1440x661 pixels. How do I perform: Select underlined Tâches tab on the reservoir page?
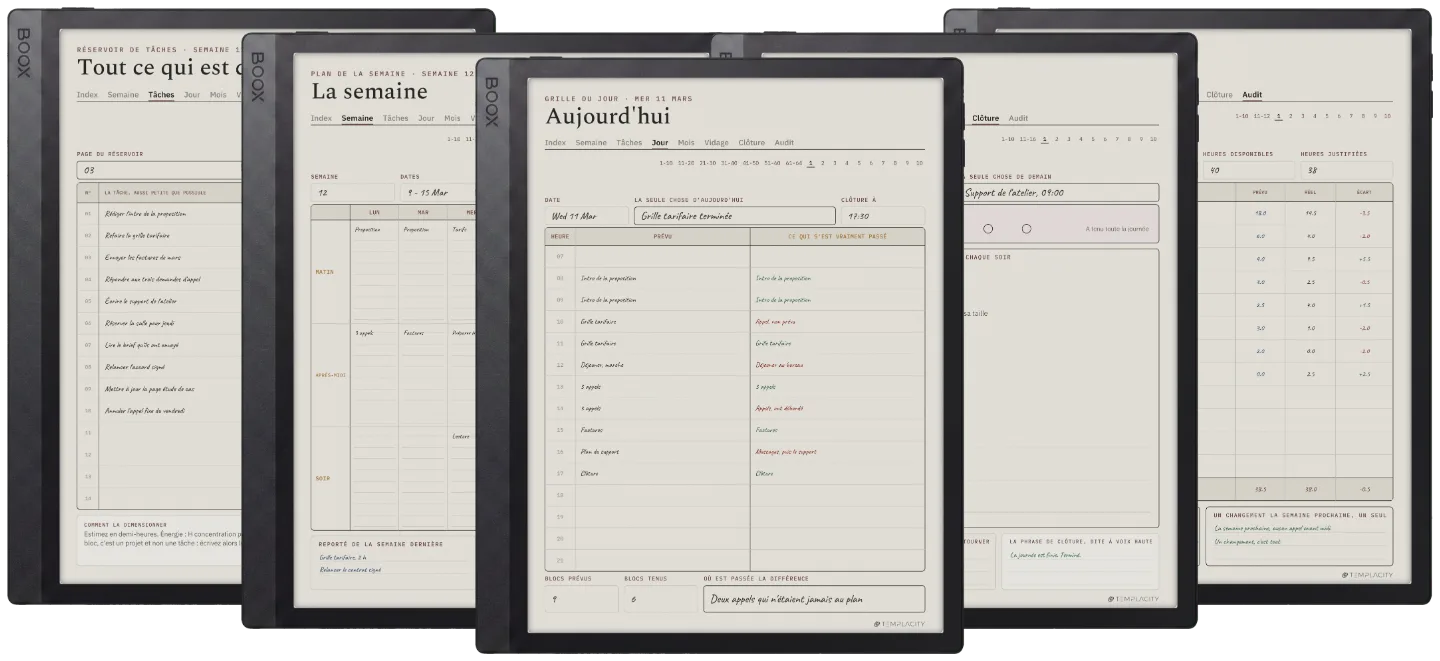[x=161, y=95]
